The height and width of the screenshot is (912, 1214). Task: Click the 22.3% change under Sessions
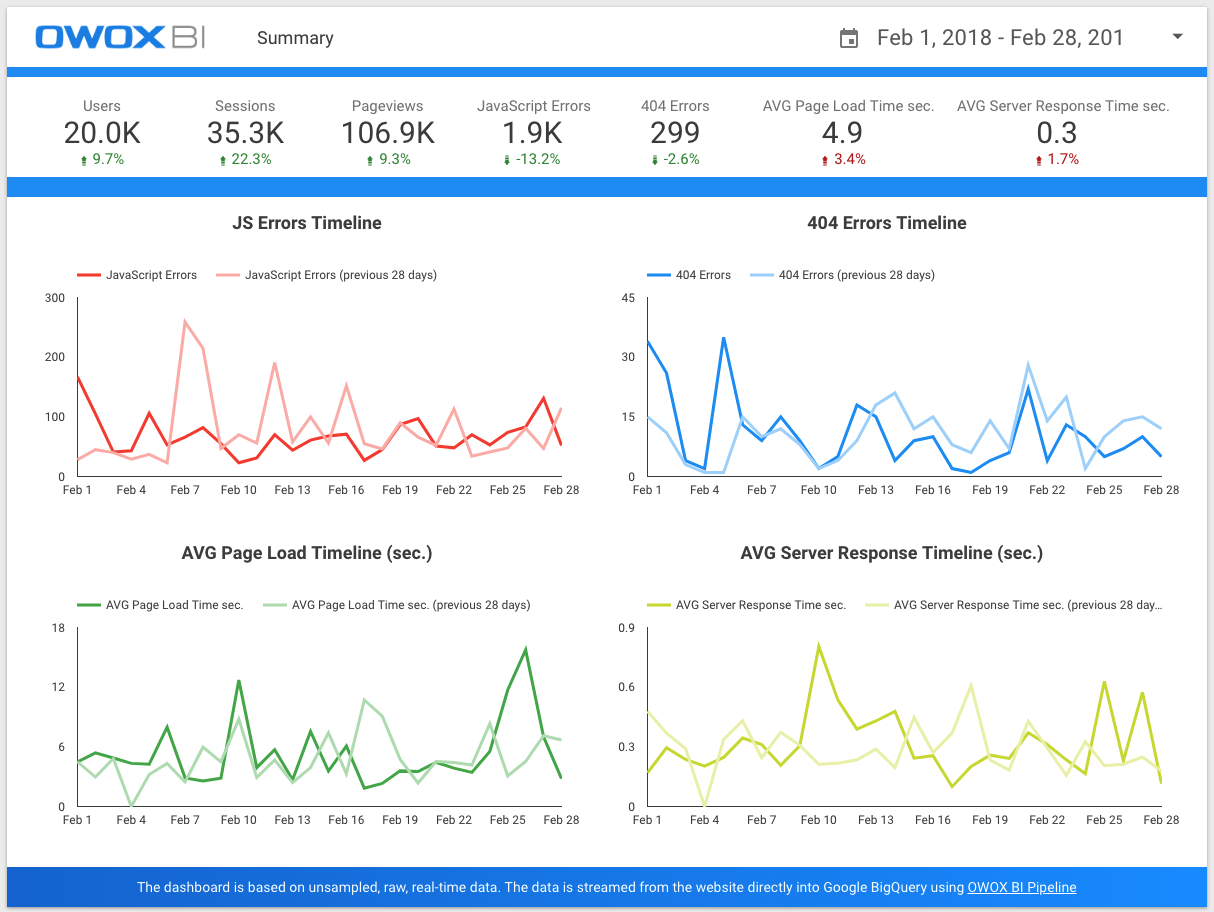click(251, 159)
